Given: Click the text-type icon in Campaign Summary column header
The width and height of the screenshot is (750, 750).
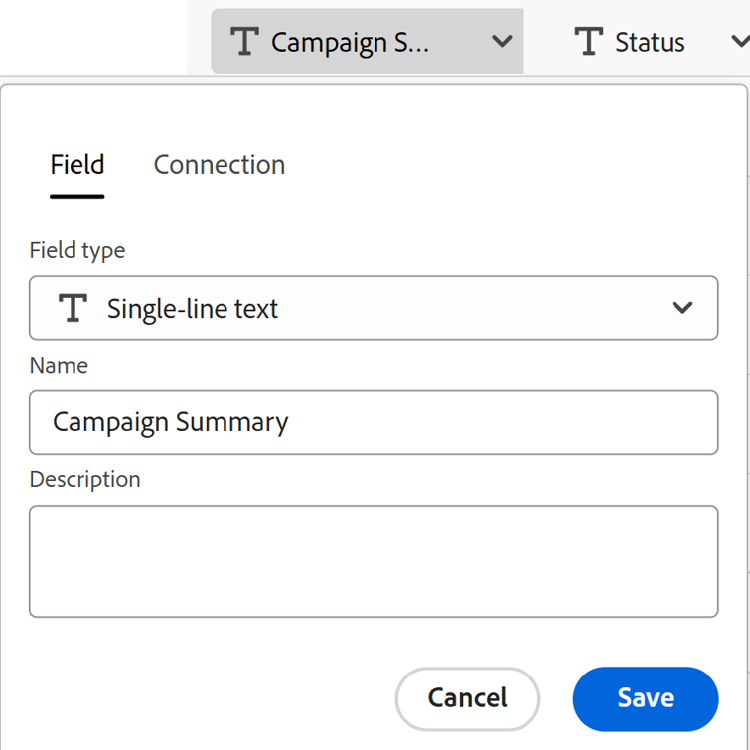Looking at the screenshot, I should [x=245, y=42].
